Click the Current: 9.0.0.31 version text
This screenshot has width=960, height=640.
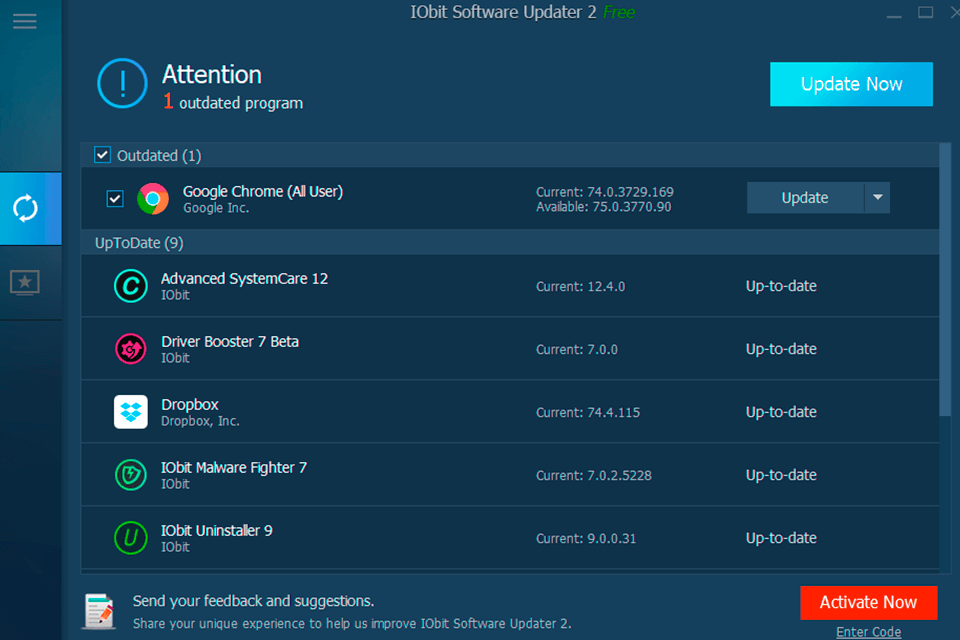(x=586, y=539)
